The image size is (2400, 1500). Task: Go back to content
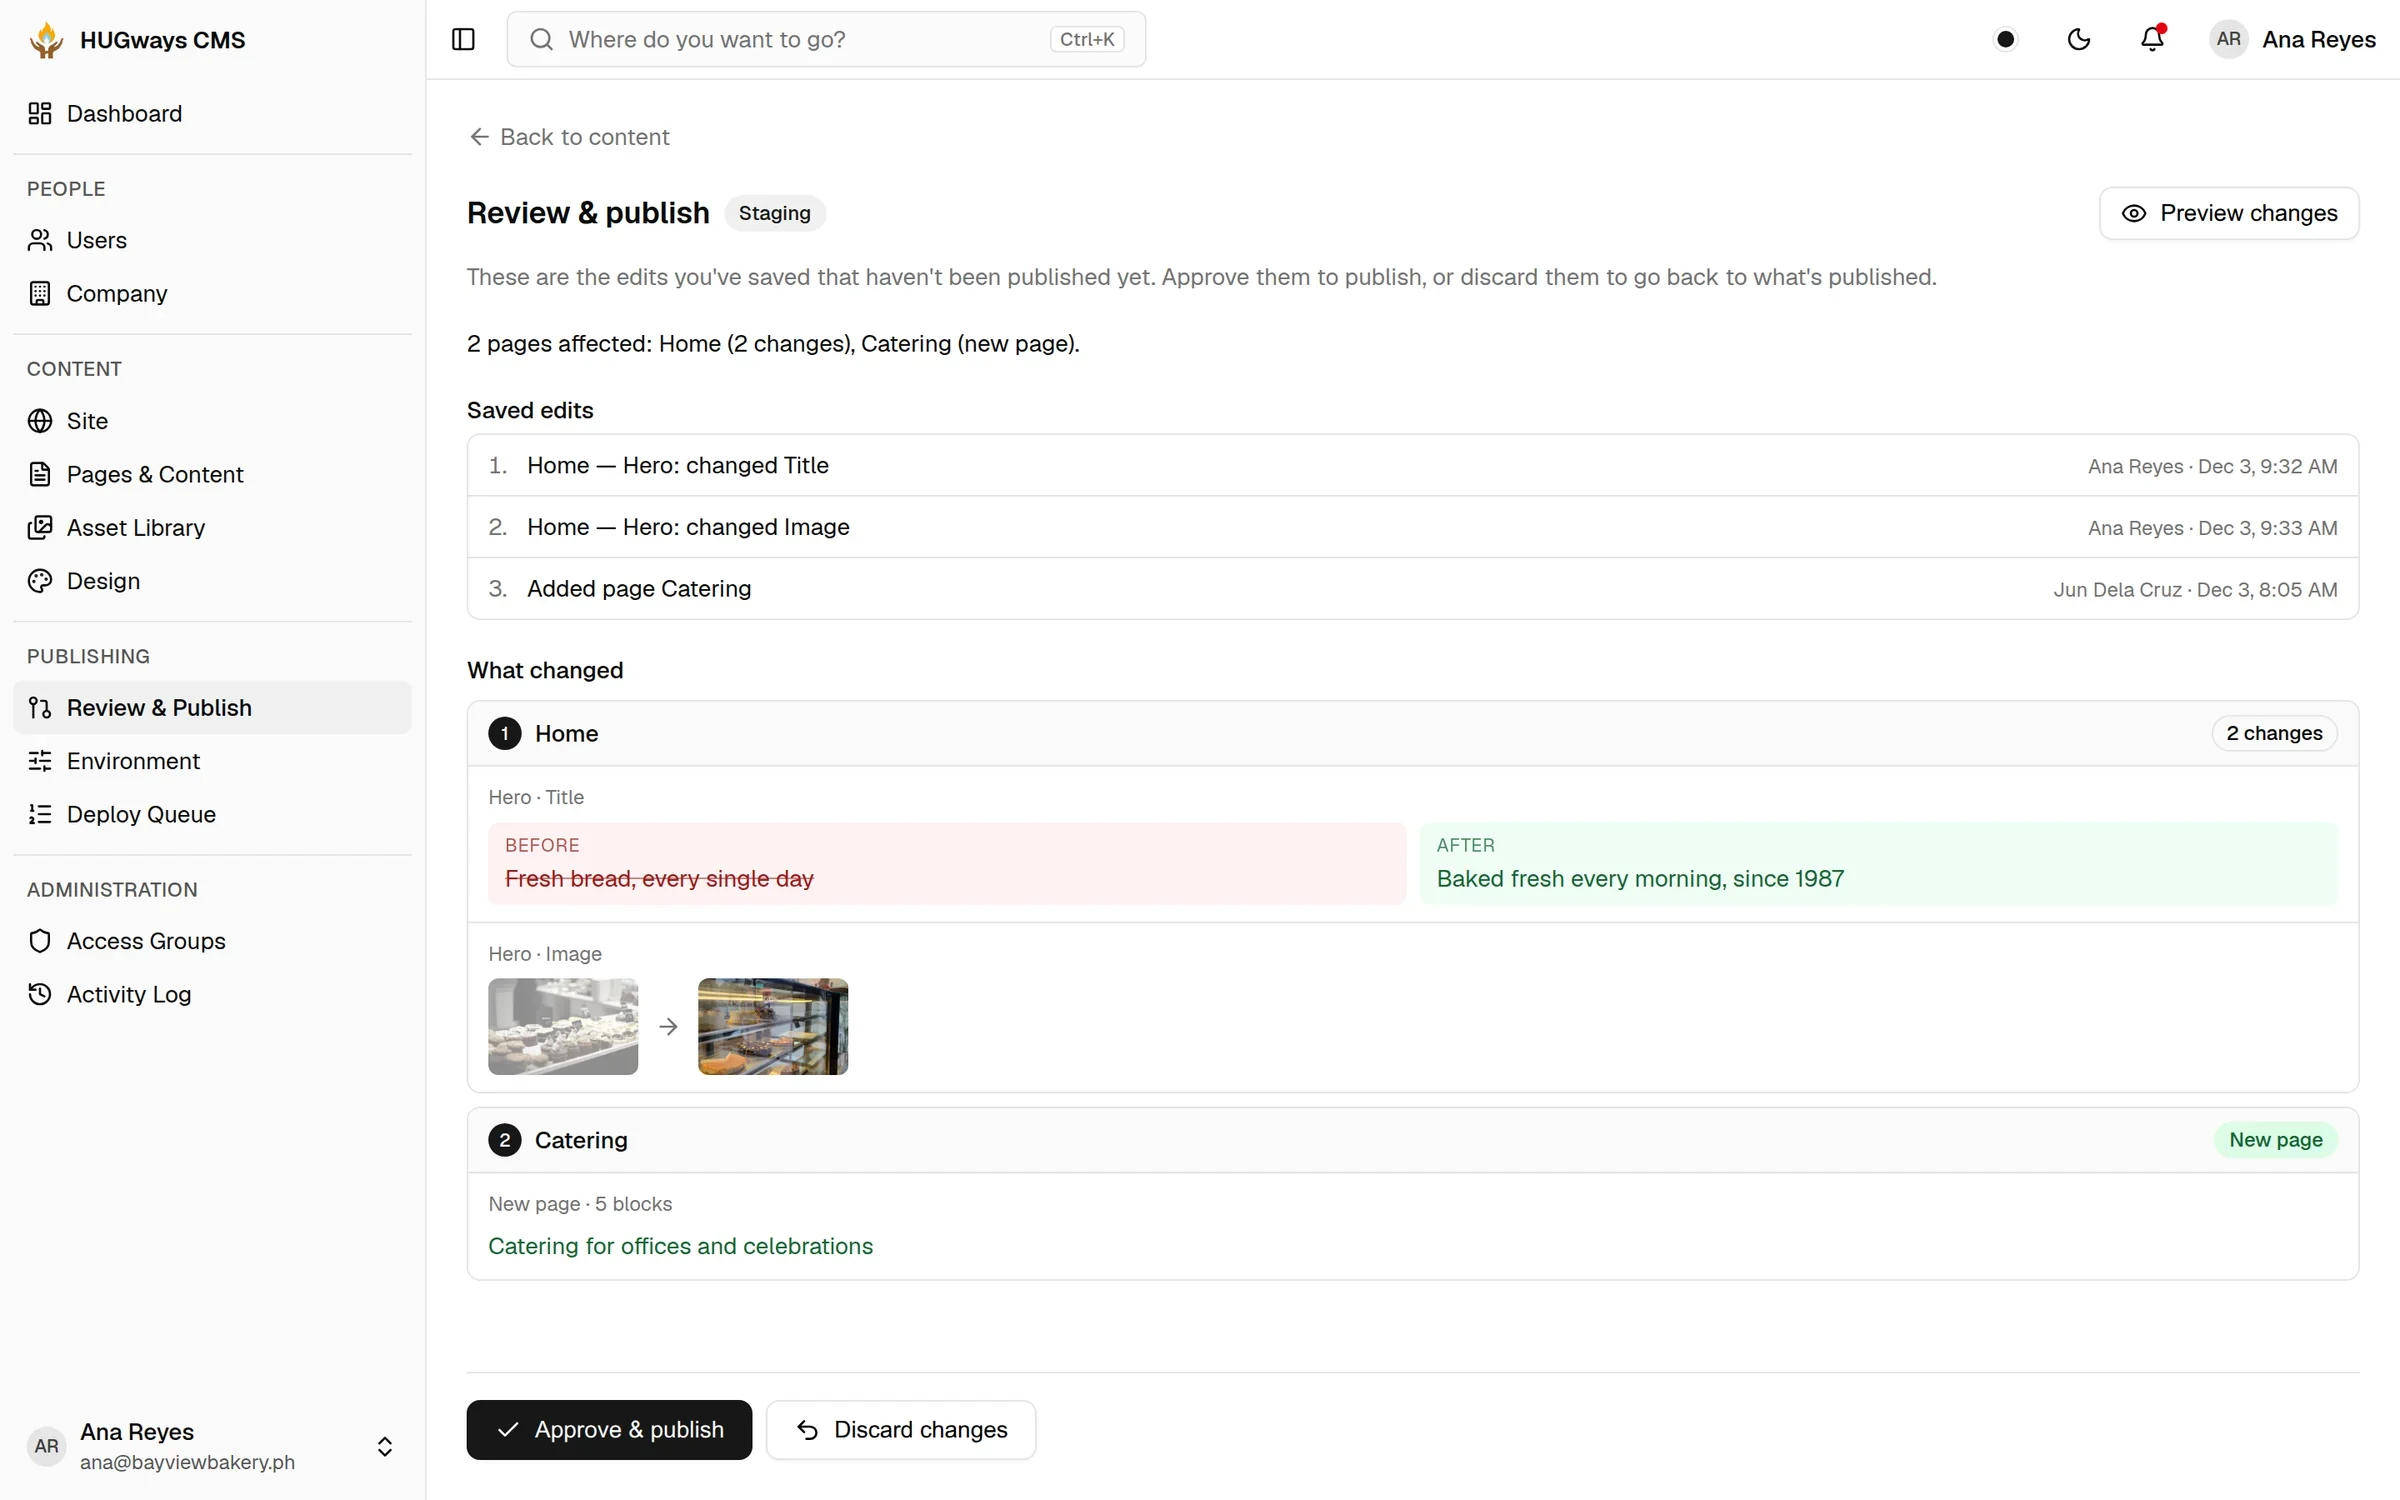tap(569, 137)
